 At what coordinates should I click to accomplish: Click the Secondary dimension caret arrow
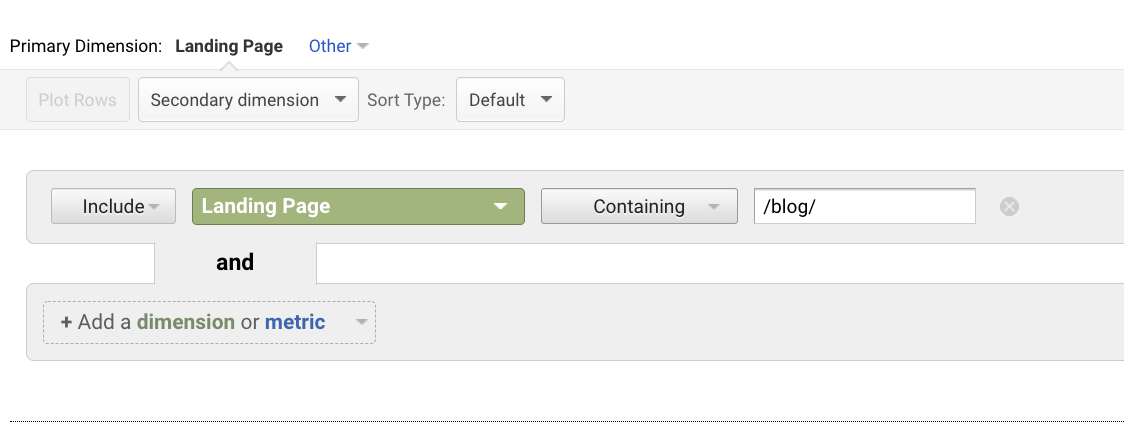tap(340, 100)
